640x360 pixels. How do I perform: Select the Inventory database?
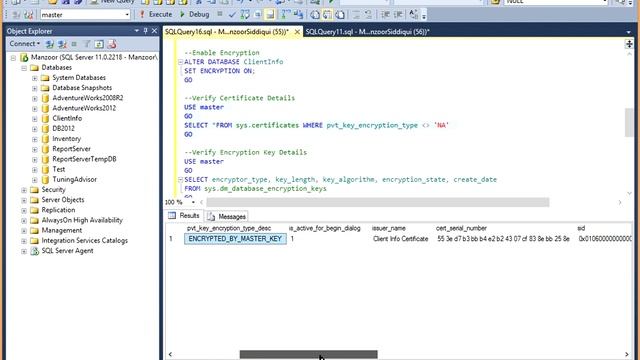pos(67,139)
